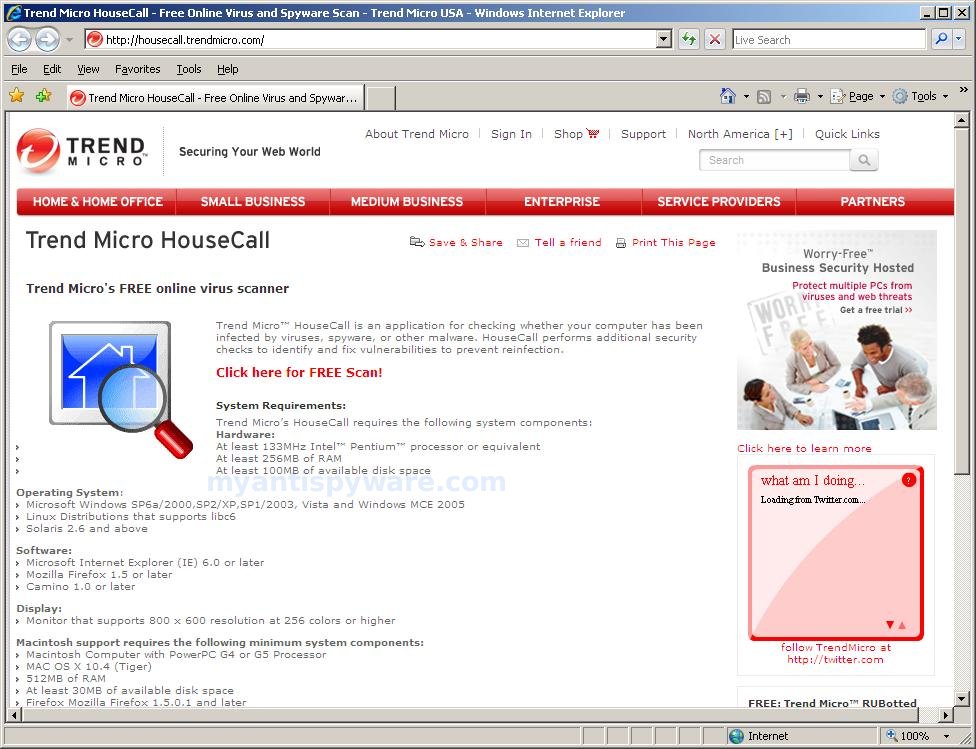Open the Small Business section
The image size is (976, 749).
[x=253, y=202]
